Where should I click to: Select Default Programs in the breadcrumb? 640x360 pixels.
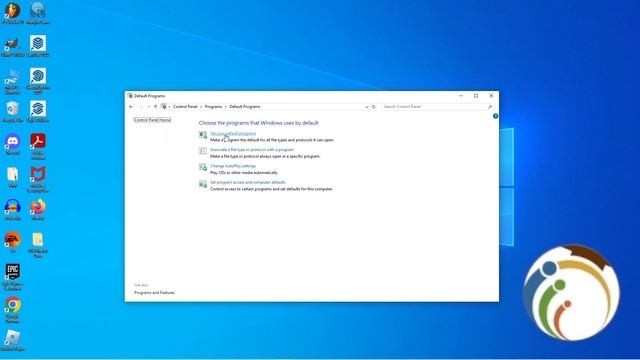point(245,107)
